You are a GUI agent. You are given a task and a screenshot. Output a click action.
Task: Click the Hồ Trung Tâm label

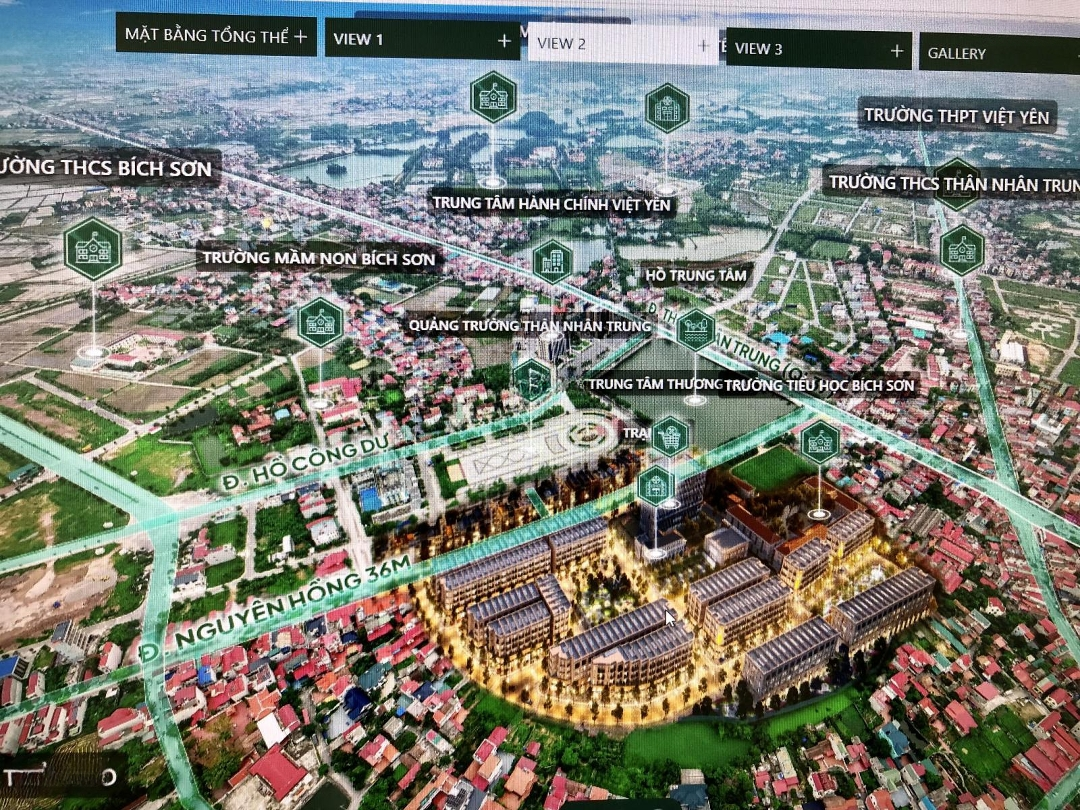click(696, 275)
